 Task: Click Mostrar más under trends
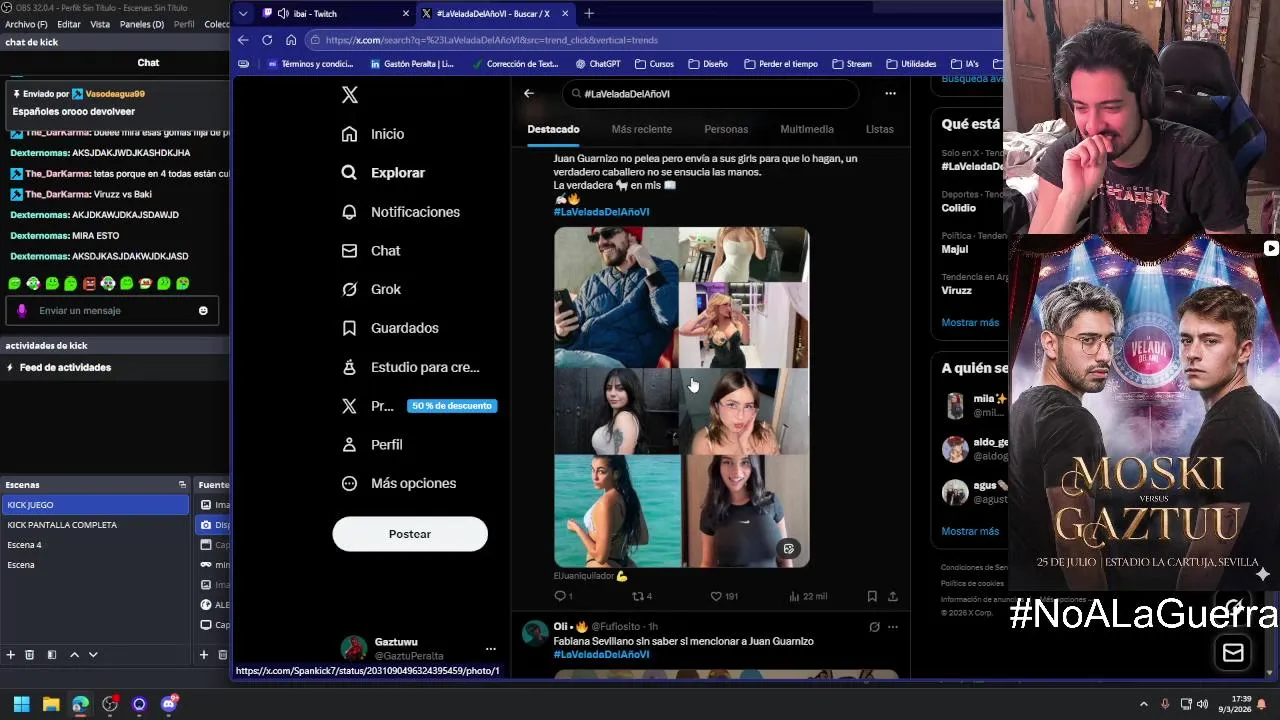tap(970, 322)
